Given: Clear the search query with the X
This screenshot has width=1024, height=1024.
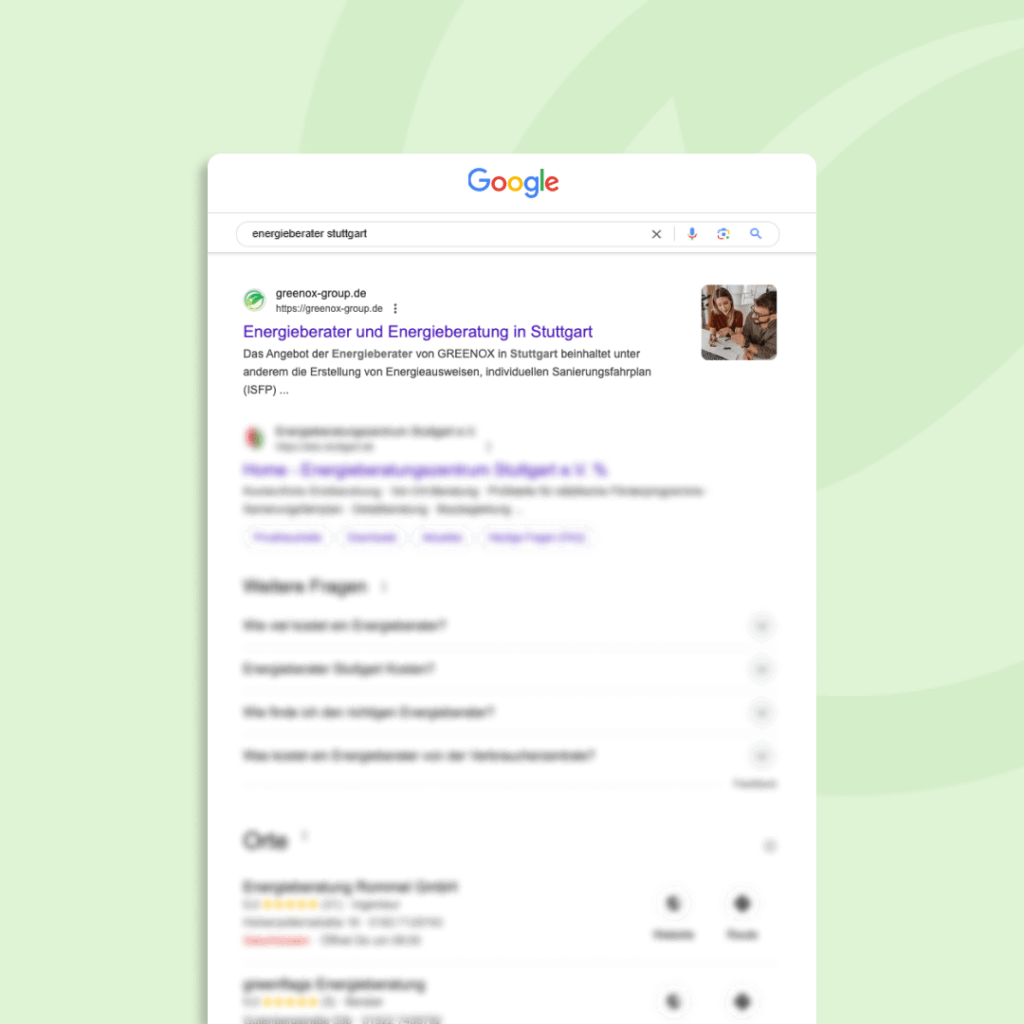Looking at the screenshot, I should point(656,234).
